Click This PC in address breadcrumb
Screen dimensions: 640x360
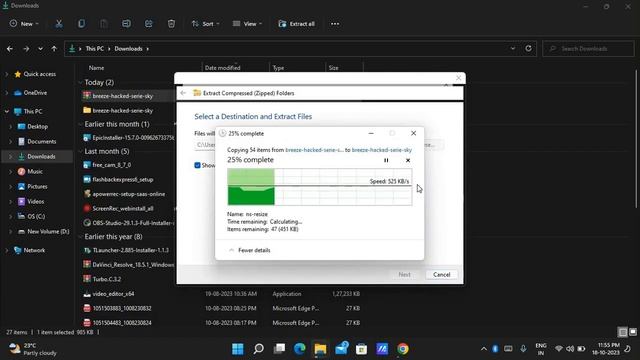[x=94, y=49]
